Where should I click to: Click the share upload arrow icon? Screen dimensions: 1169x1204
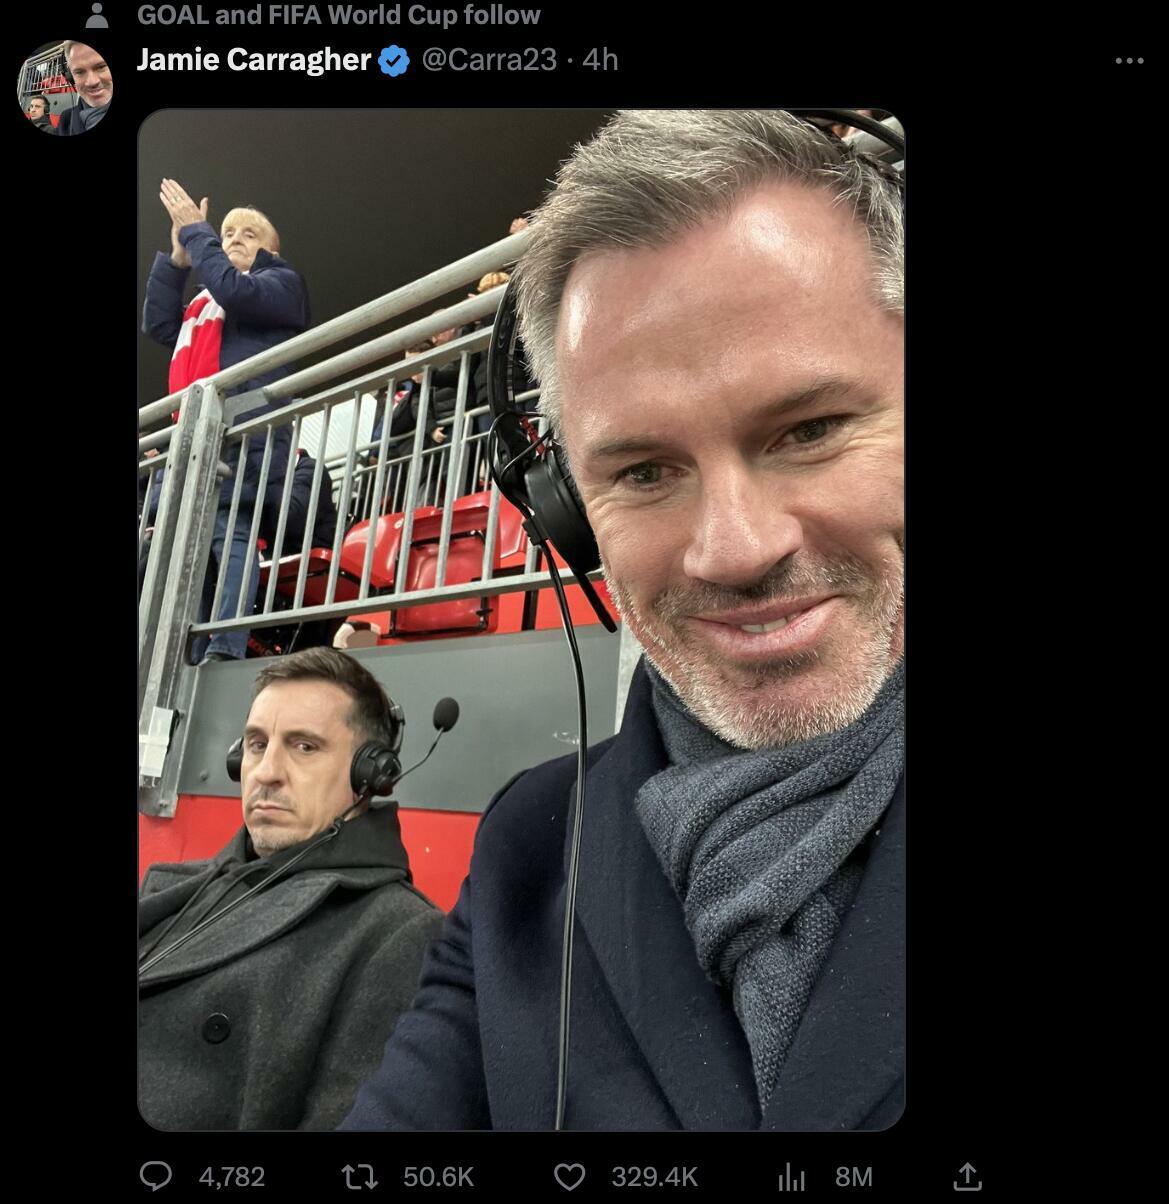966,1176
